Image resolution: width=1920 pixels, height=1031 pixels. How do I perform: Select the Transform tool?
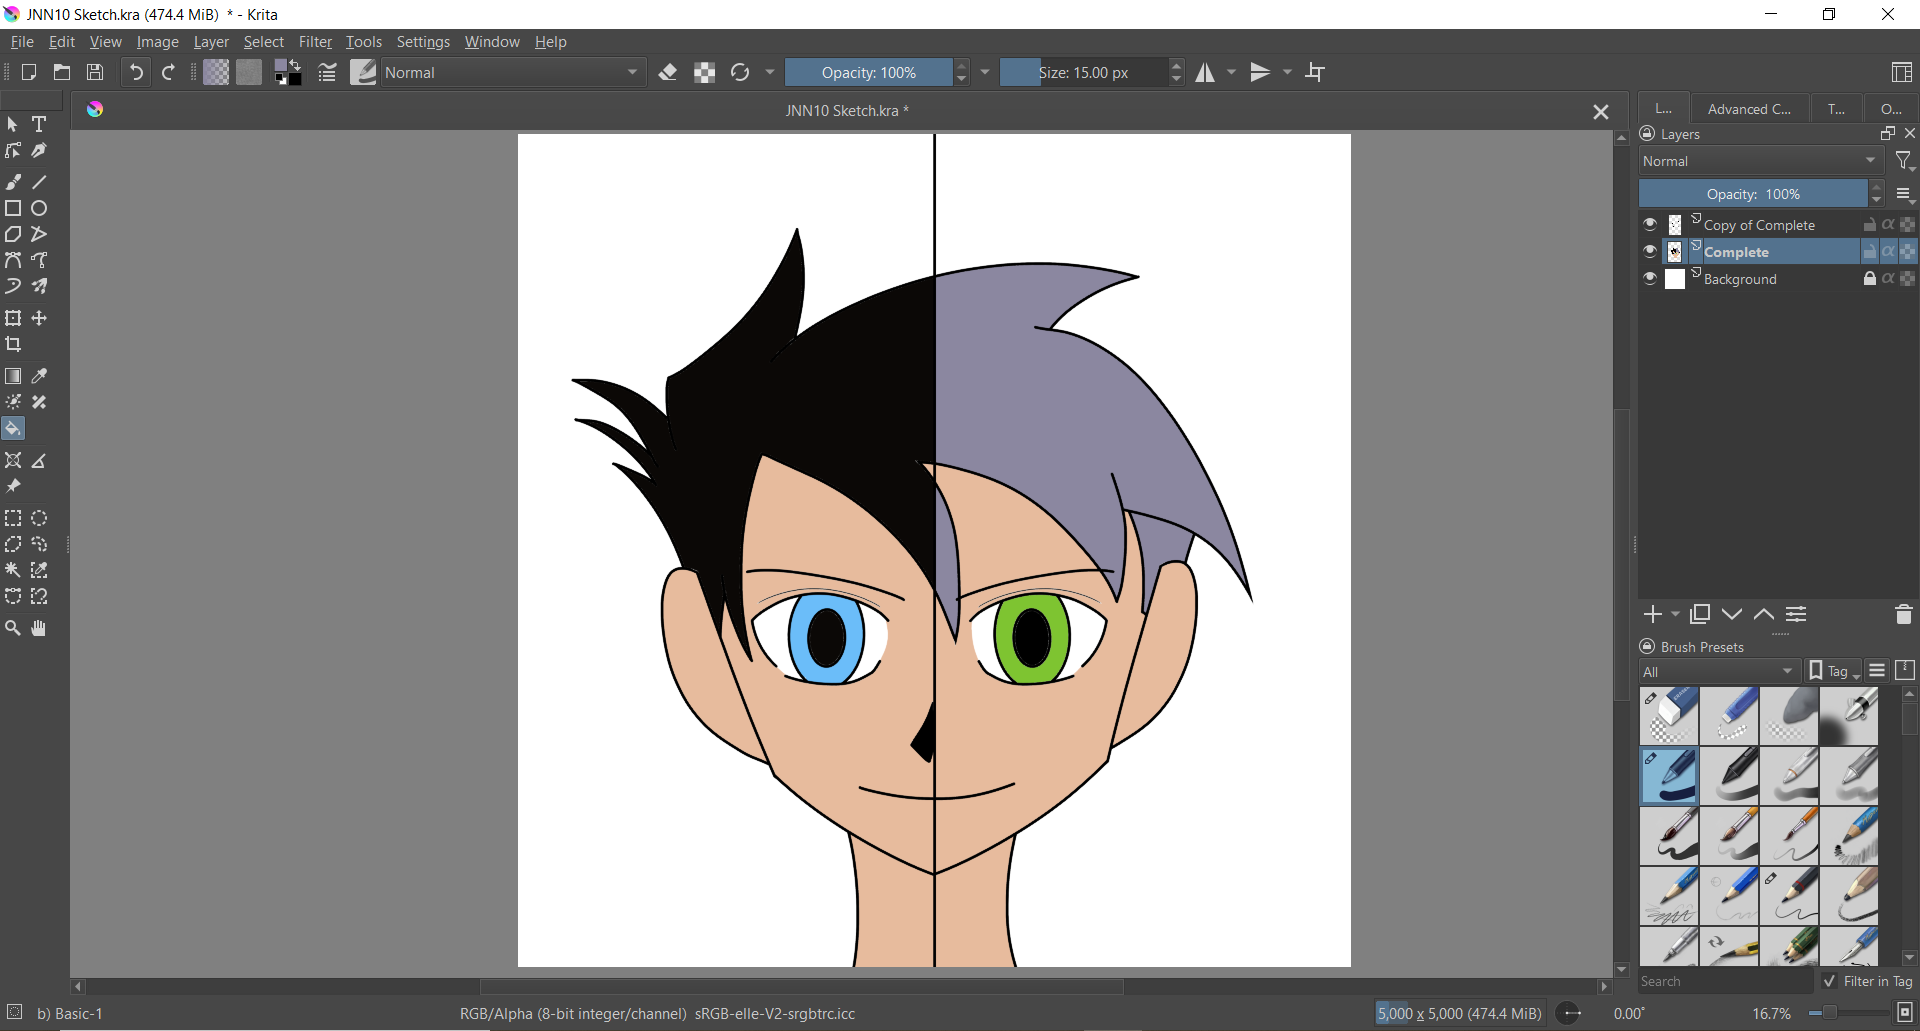pos(13,318)
